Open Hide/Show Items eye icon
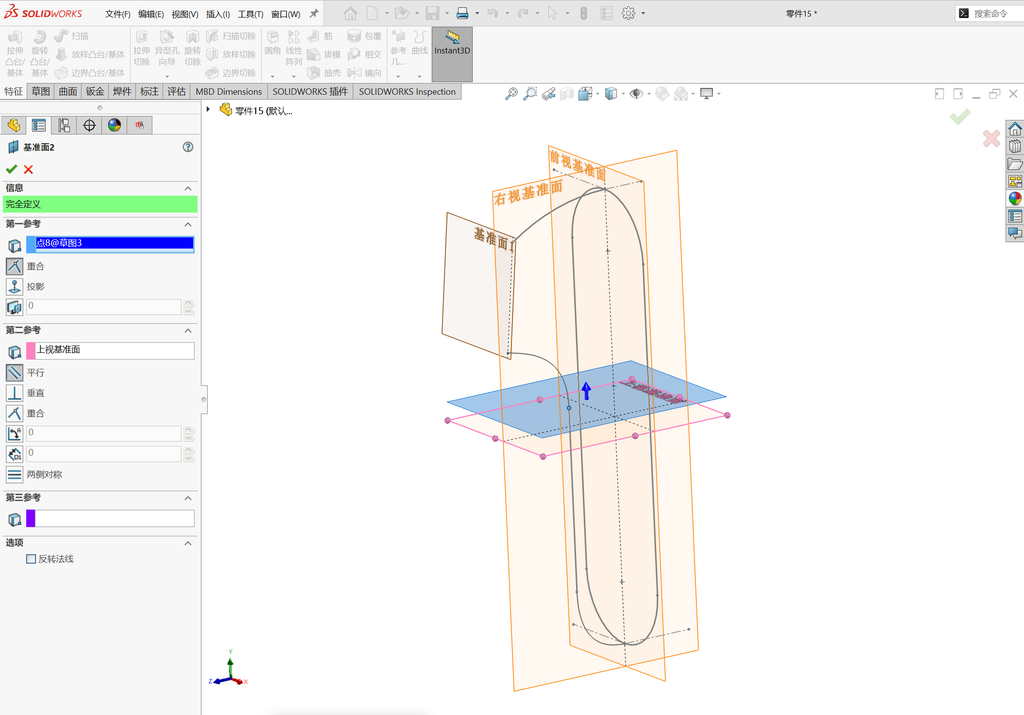 tap(636, 93)
